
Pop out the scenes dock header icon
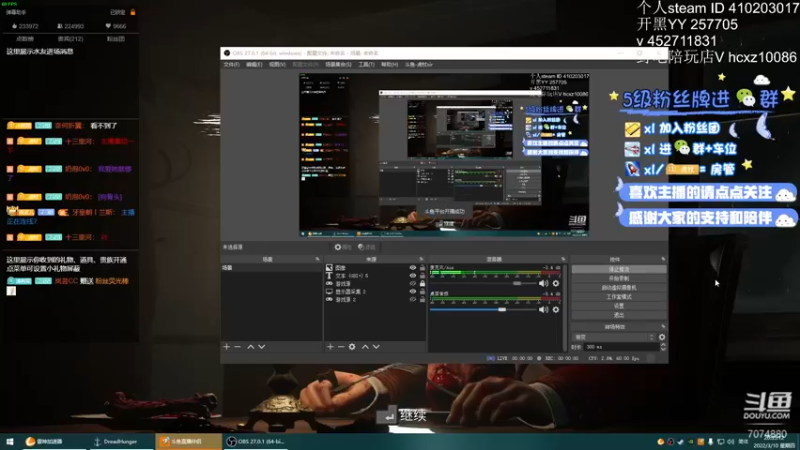[x=317, y=259]
